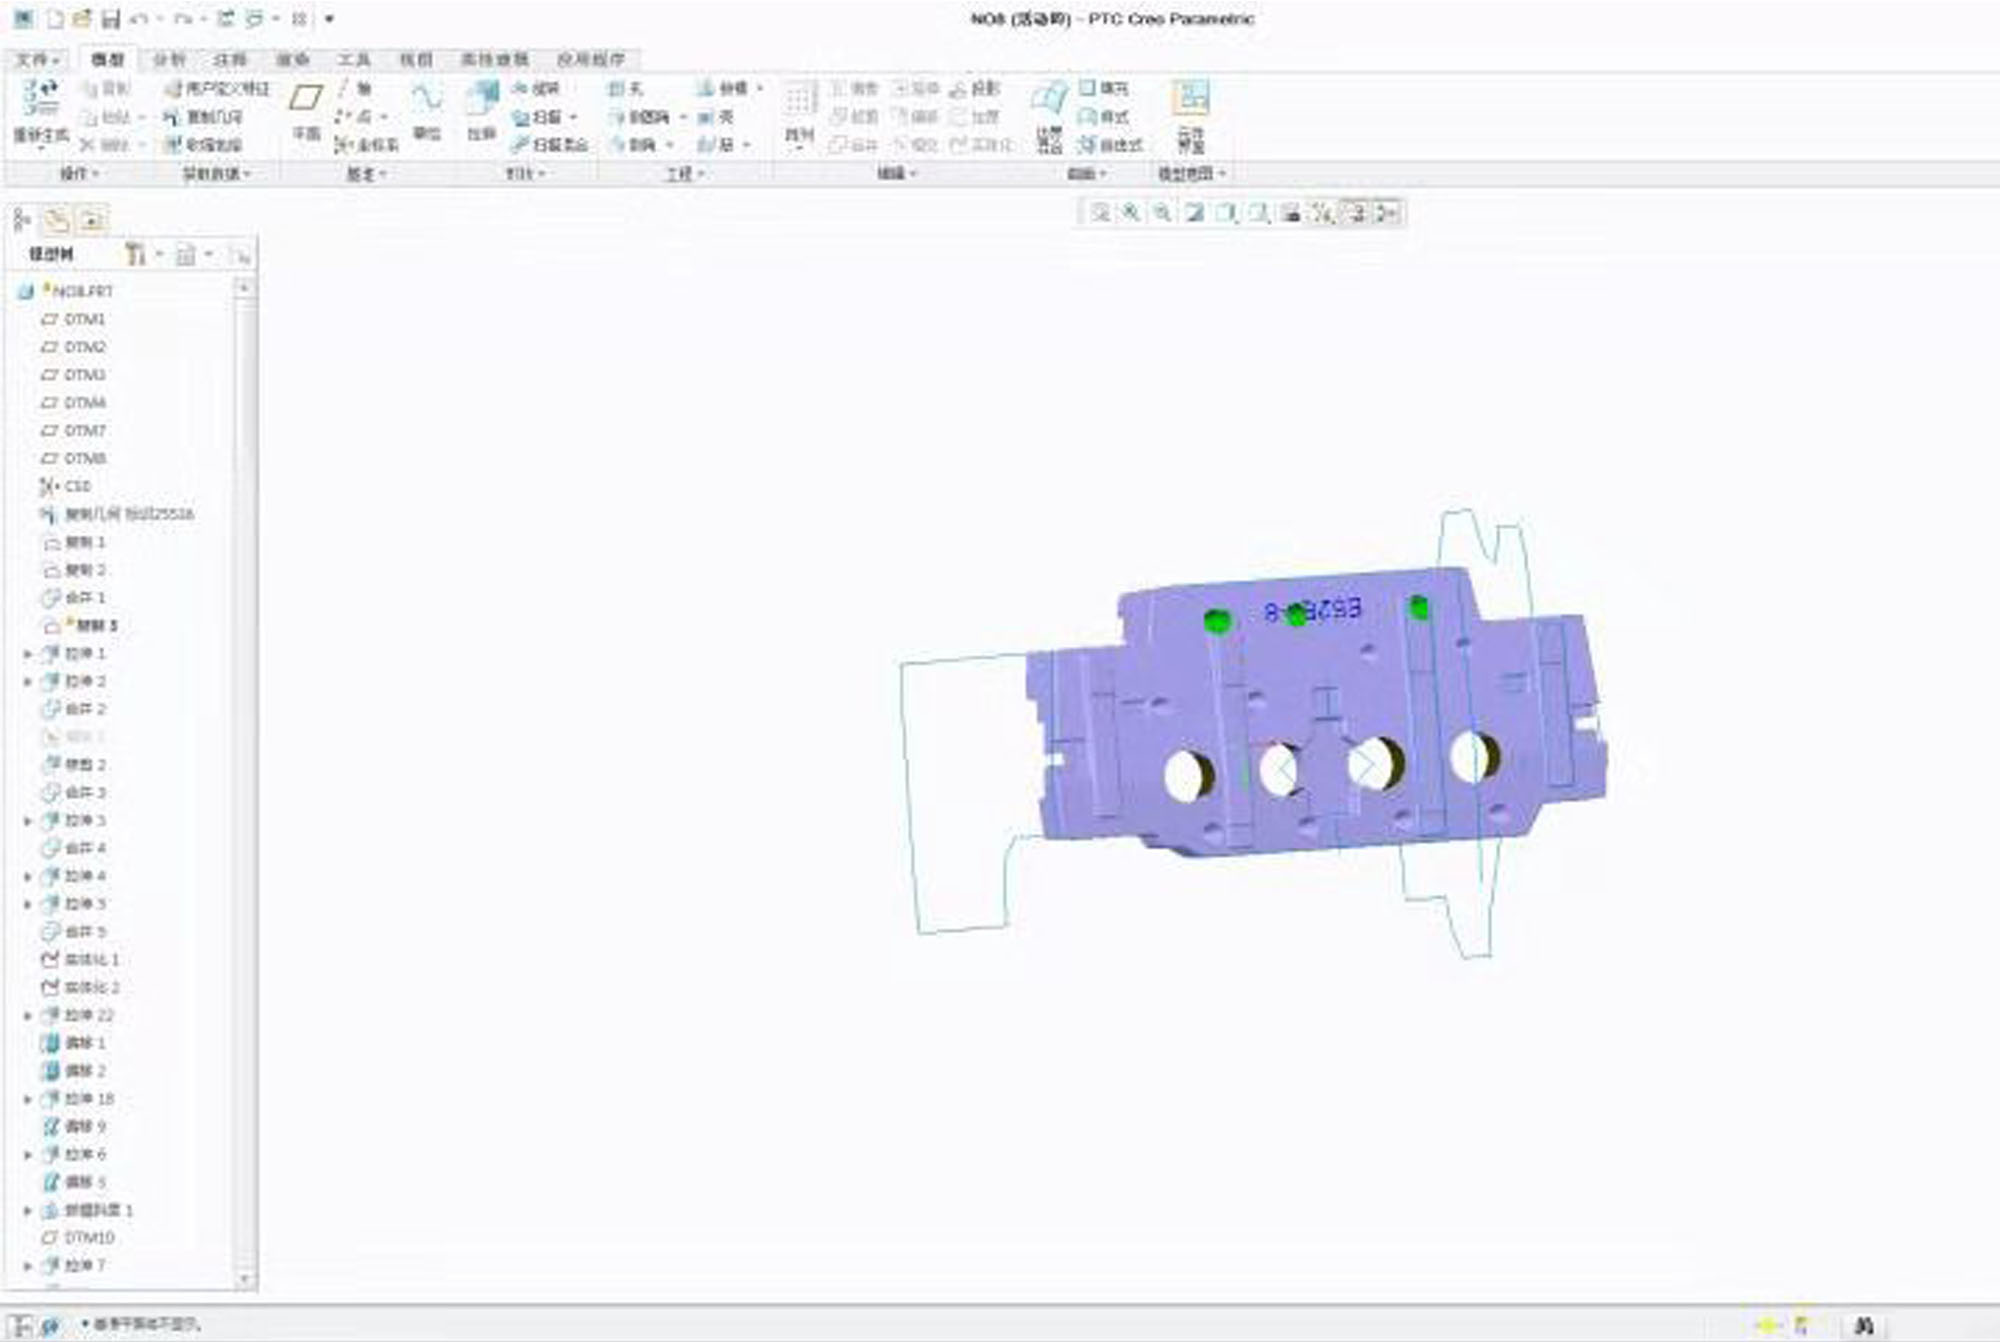Open the File menu
The width and height of the screenshot is (2000, 1342).
click(37, 60)
